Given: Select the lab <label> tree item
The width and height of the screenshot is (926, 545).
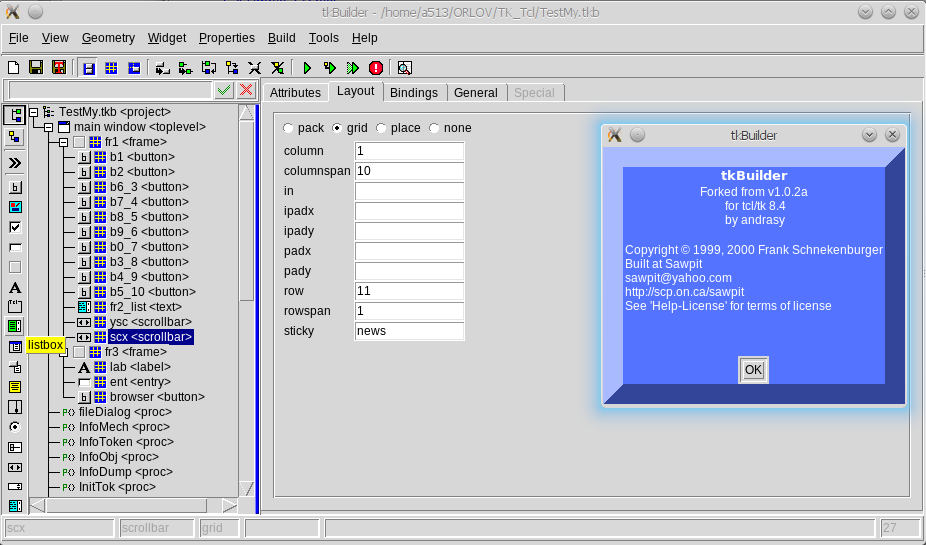Looking at the screenshot, I should pos(140,367).
